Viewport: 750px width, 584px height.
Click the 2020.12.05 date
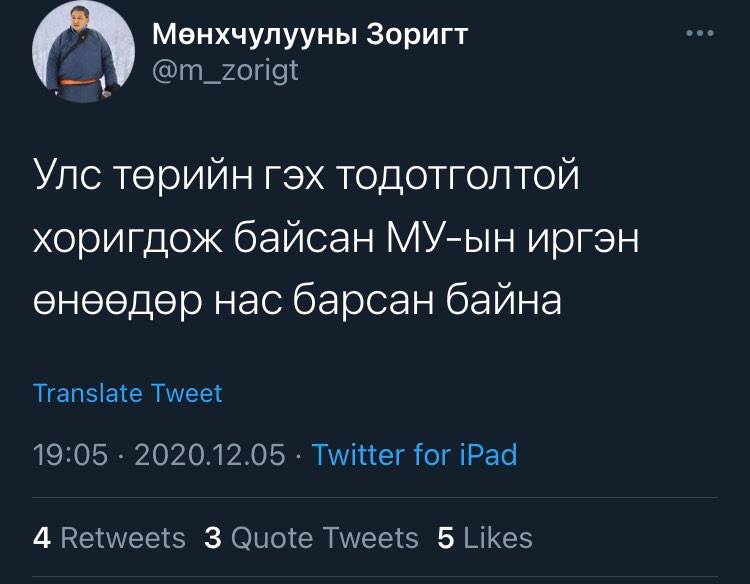pos(210,455)
